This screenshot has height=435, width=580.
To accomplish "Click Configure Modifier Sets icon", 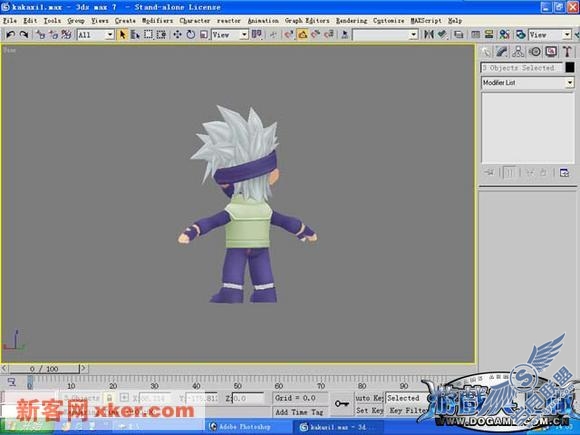I will (x=564, y=173).
